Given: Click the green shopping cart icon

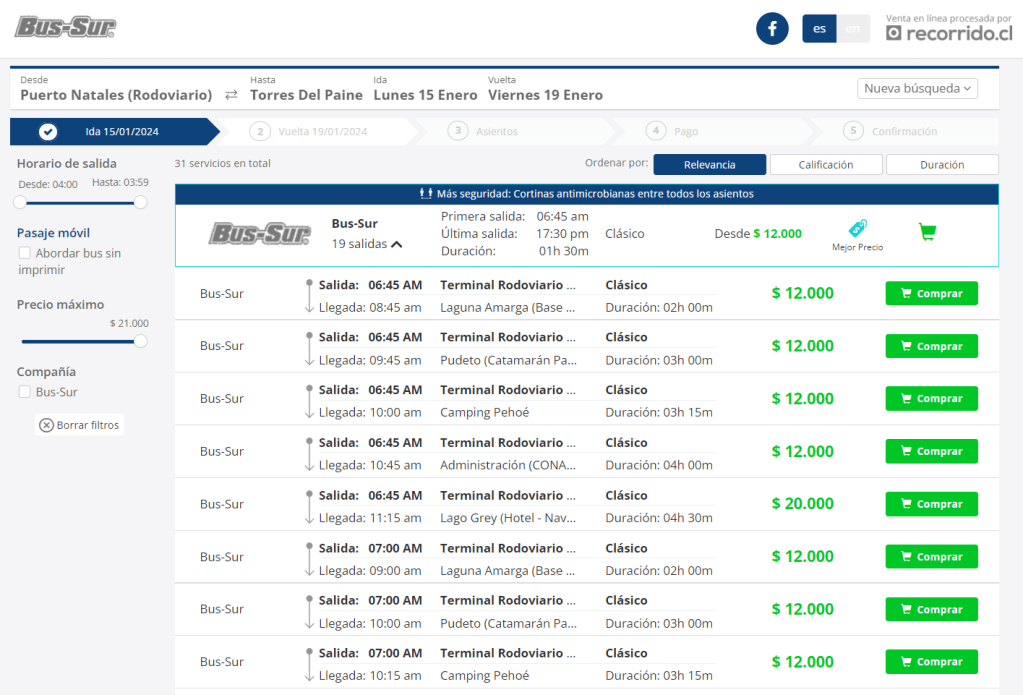Looking at the screenshot, I should 927,232.
